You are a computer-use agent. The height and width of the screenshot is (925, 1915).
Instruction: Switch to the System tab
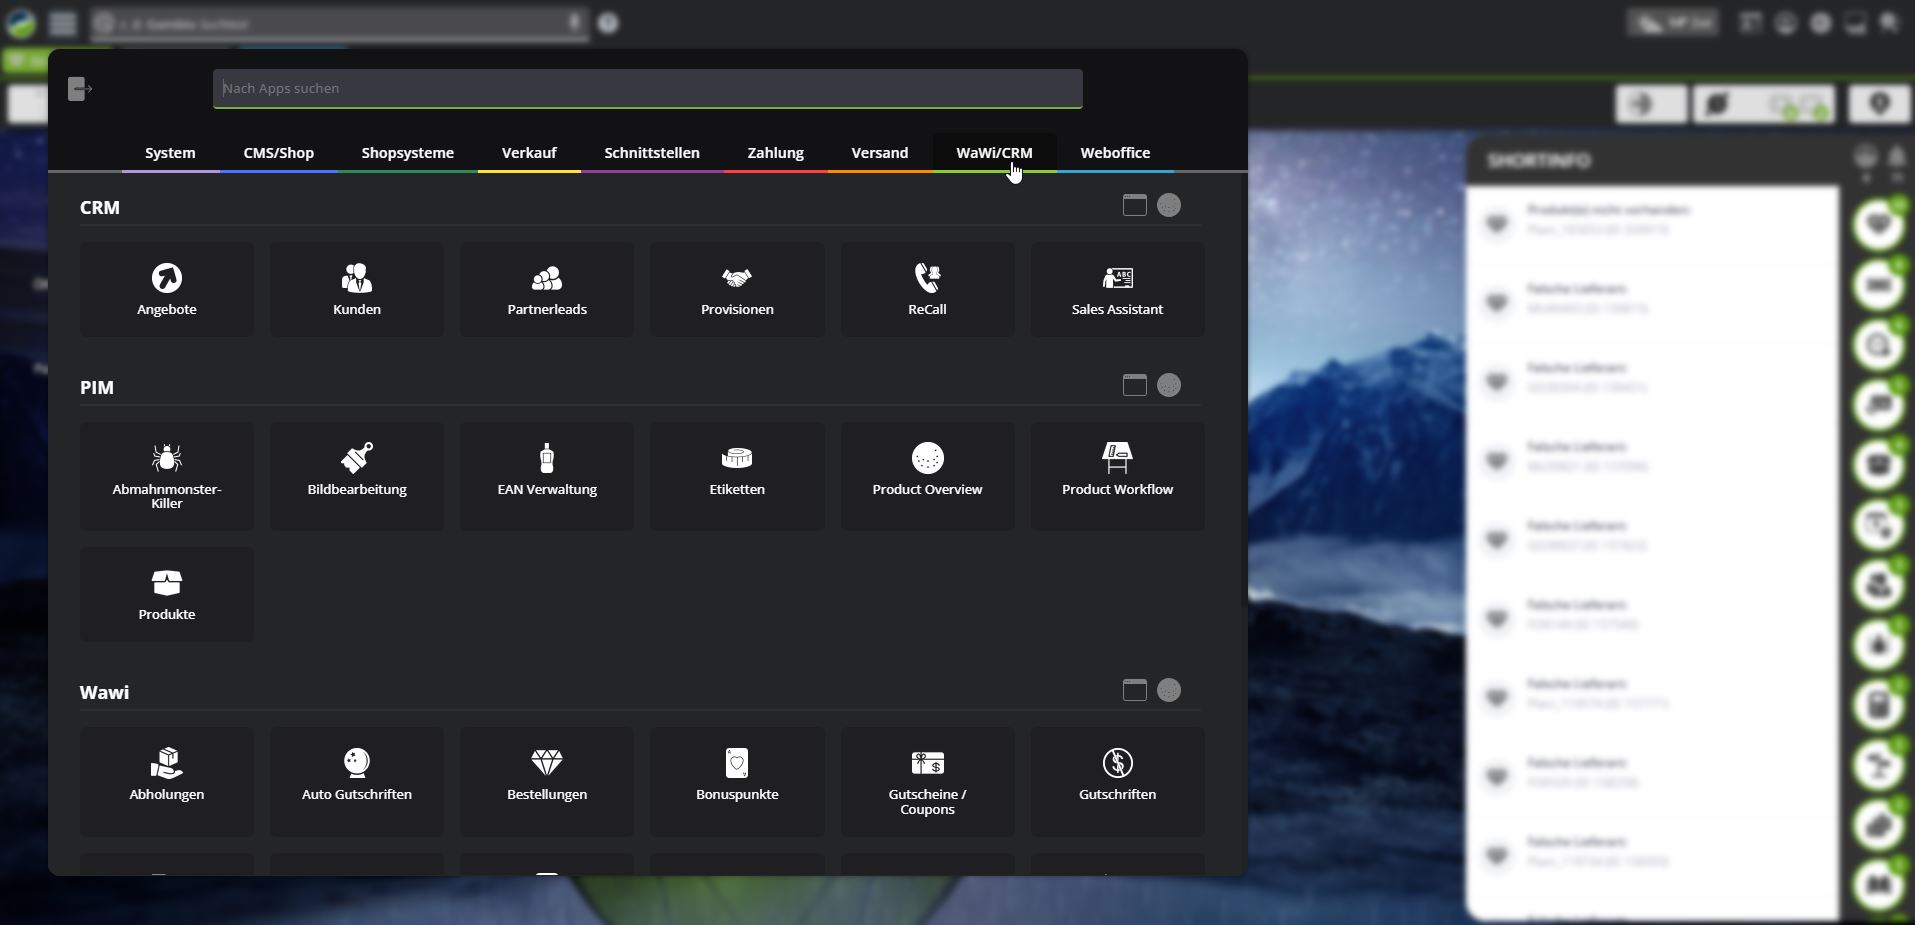(x=170, y=153)
